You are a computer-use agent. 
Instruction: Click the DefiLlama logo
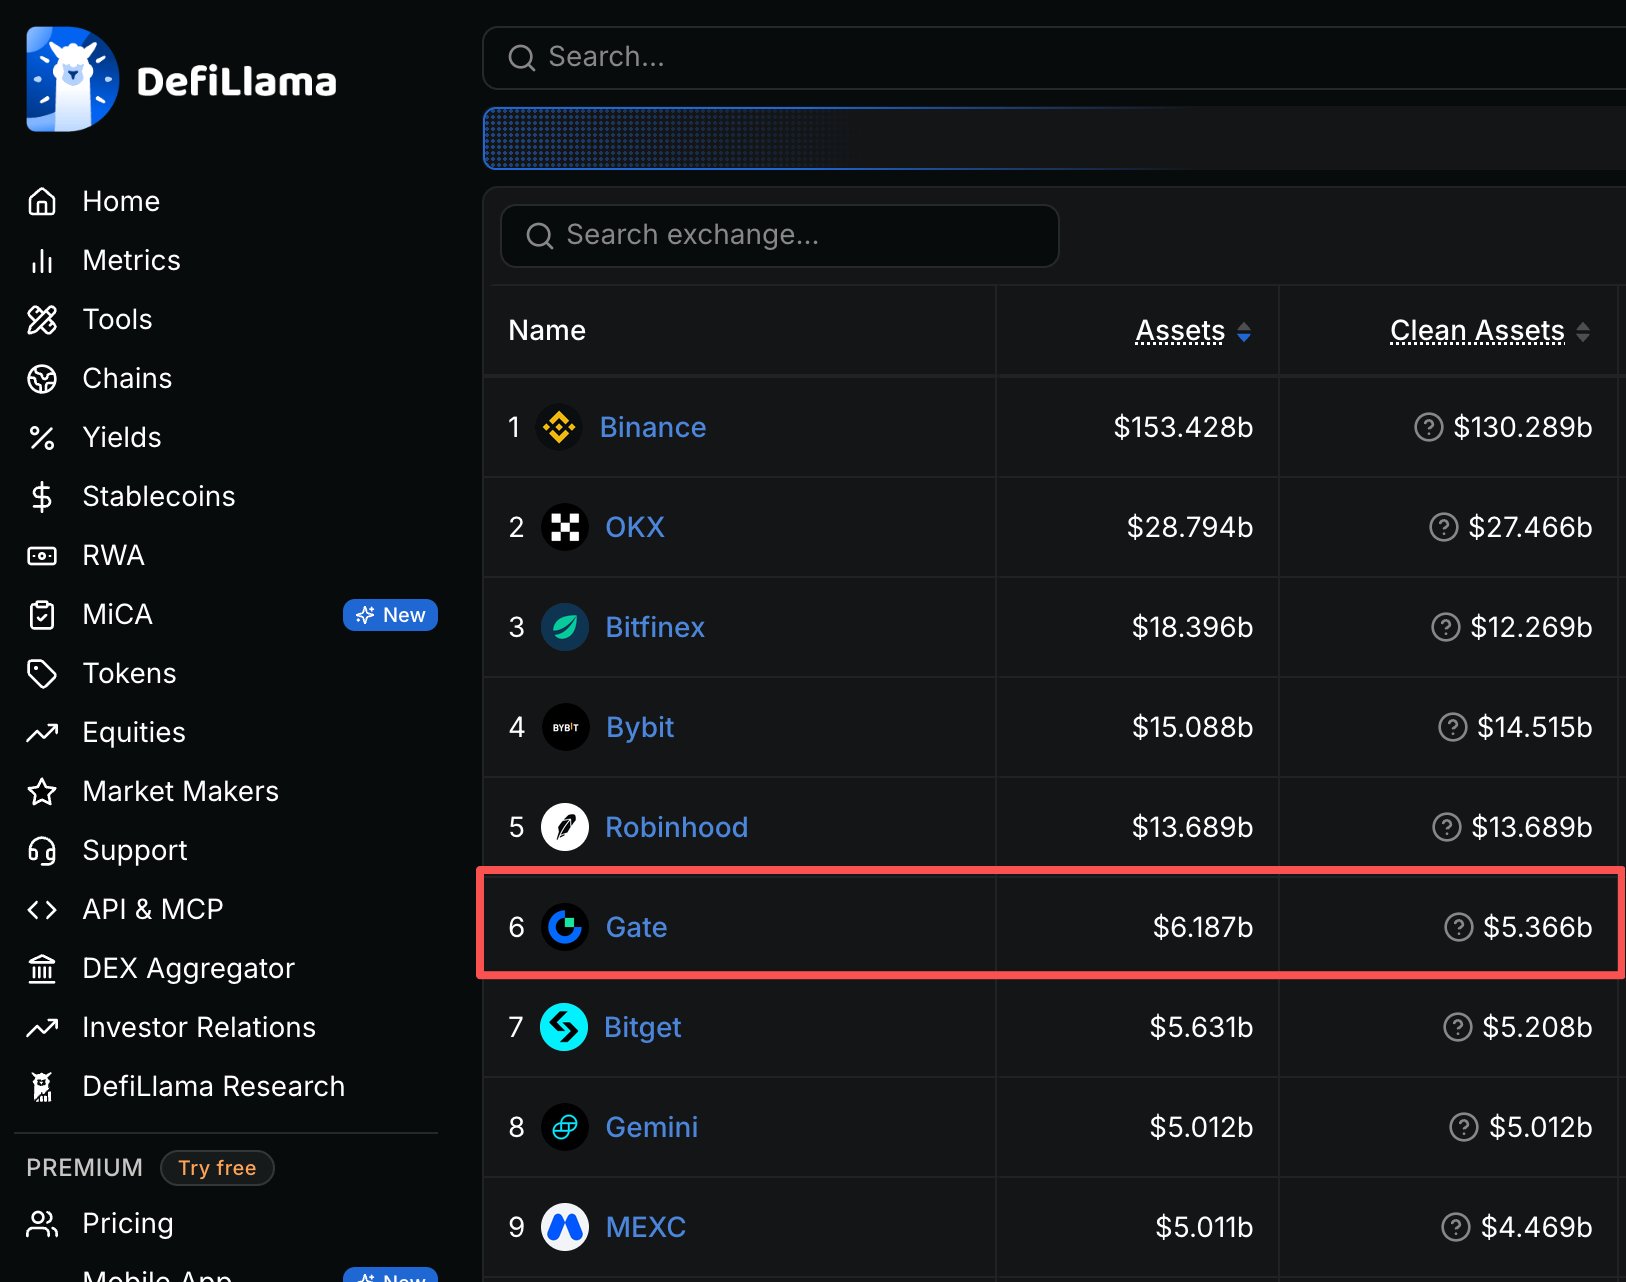[181, 79]
